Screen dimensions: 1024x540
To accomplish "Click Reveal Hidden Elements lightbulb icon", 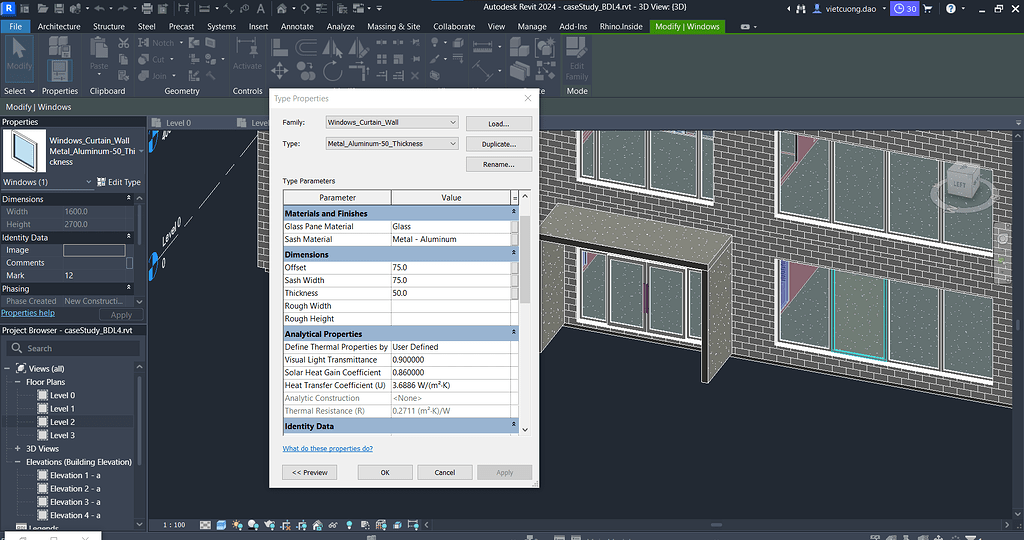I will click(x=349, y=525).
